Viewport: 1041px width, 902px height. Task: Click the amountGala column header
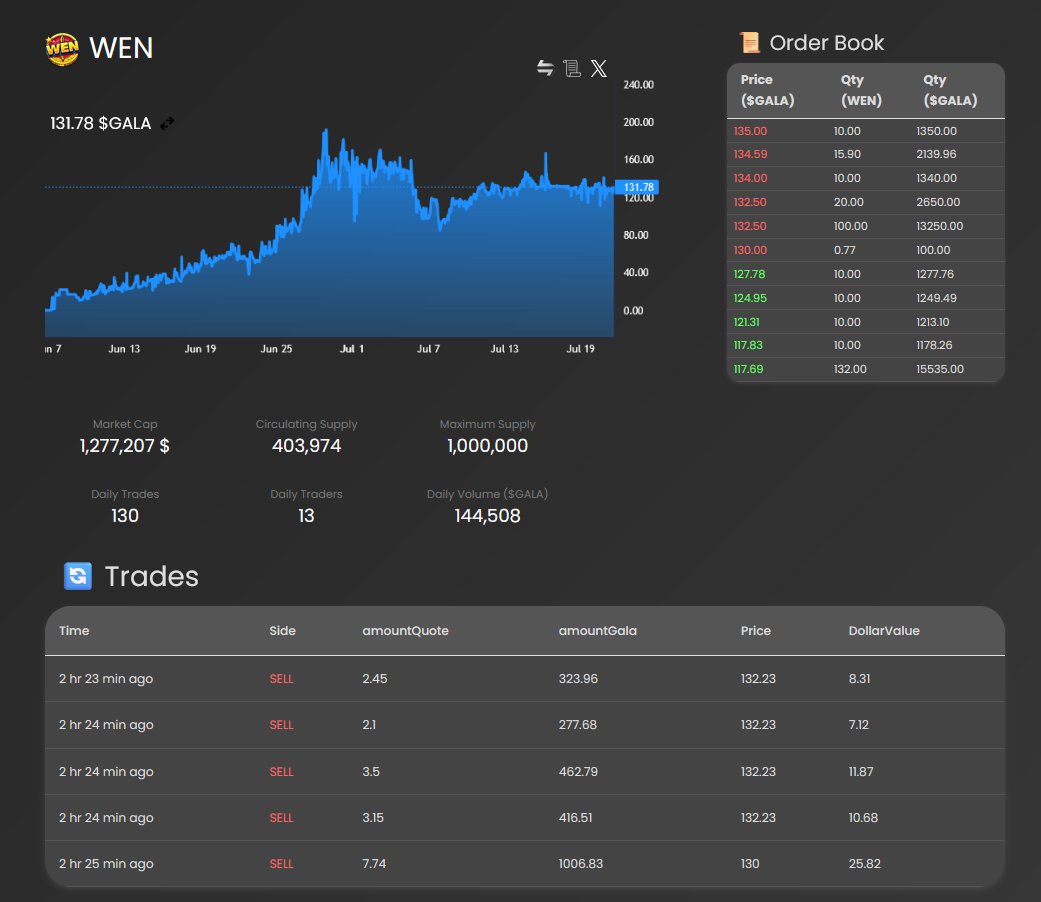[x=598, y=631]
